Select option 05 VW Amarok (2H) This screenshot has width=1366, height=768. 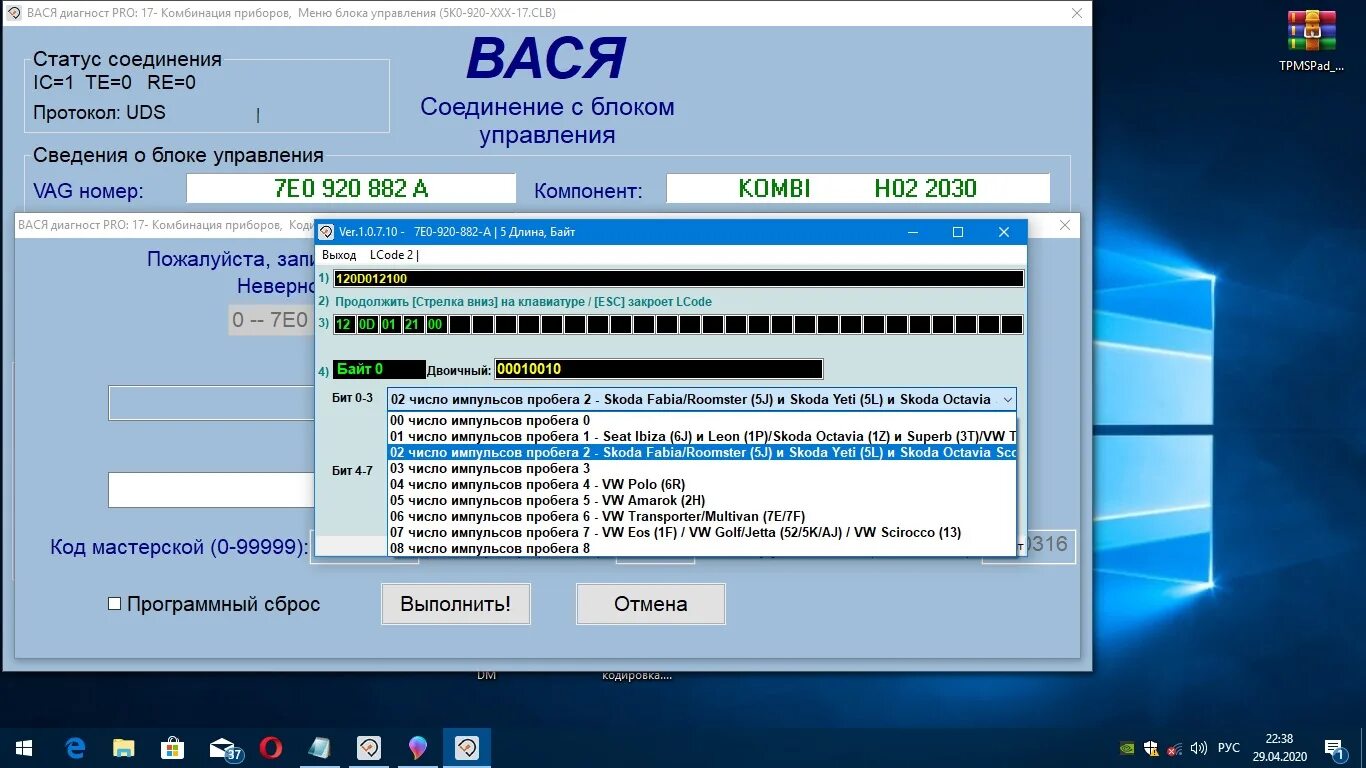702,501
